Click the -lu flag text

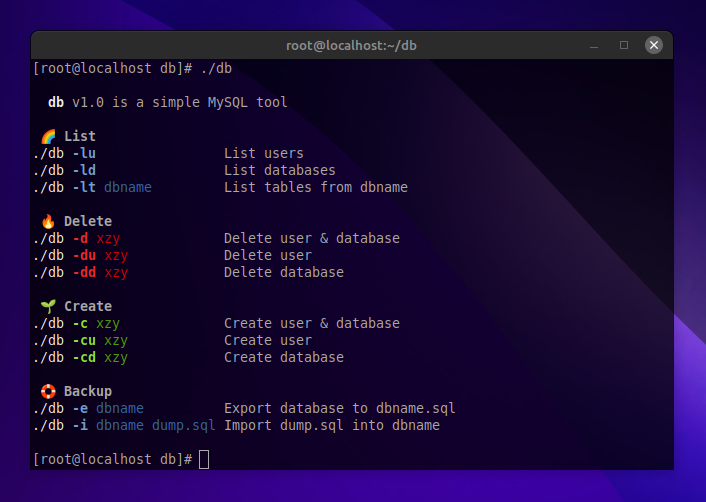tap(84, 153)
